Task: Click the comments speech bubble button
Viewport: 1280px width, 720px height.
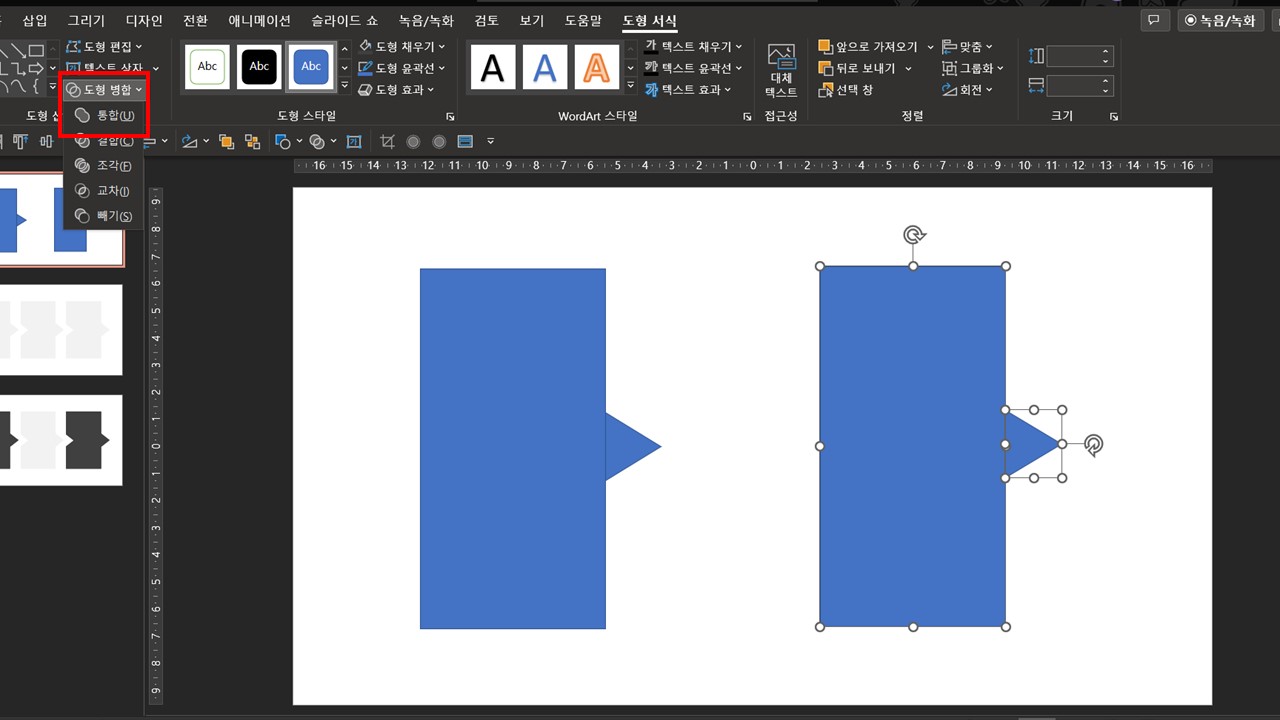Action: 1155,20
